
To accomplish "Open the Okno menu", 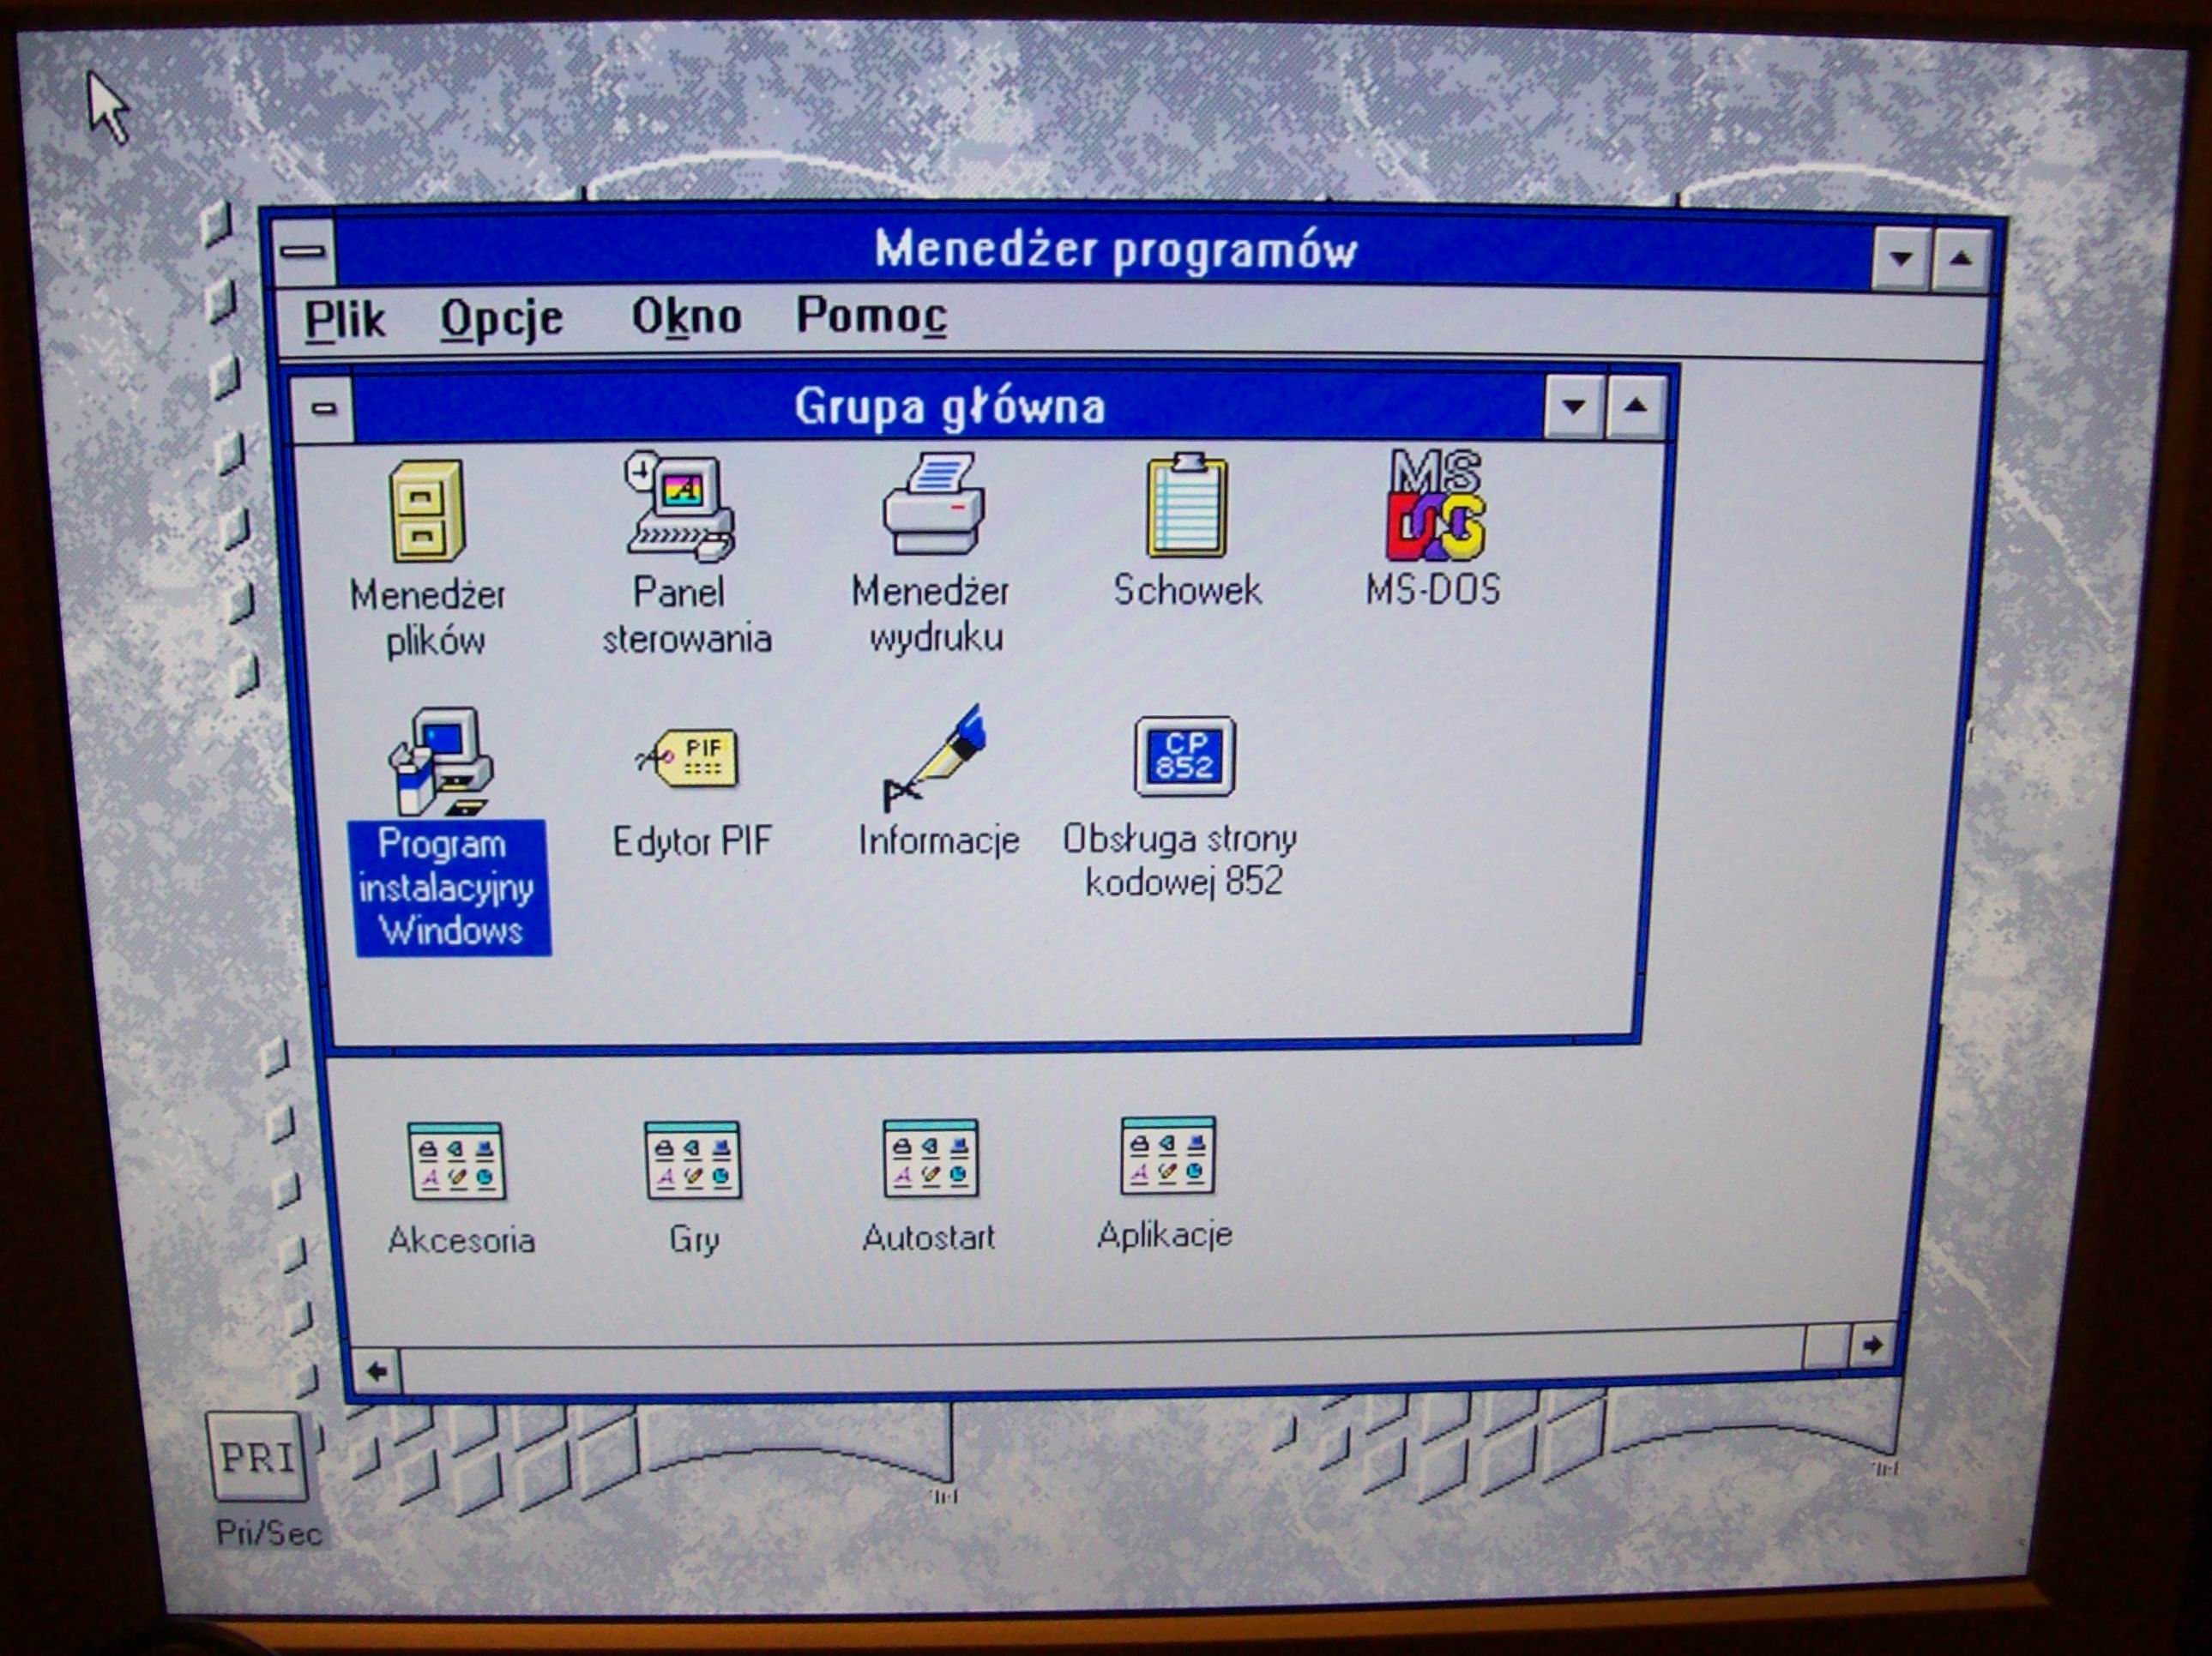I will click(x=686, y=317).
